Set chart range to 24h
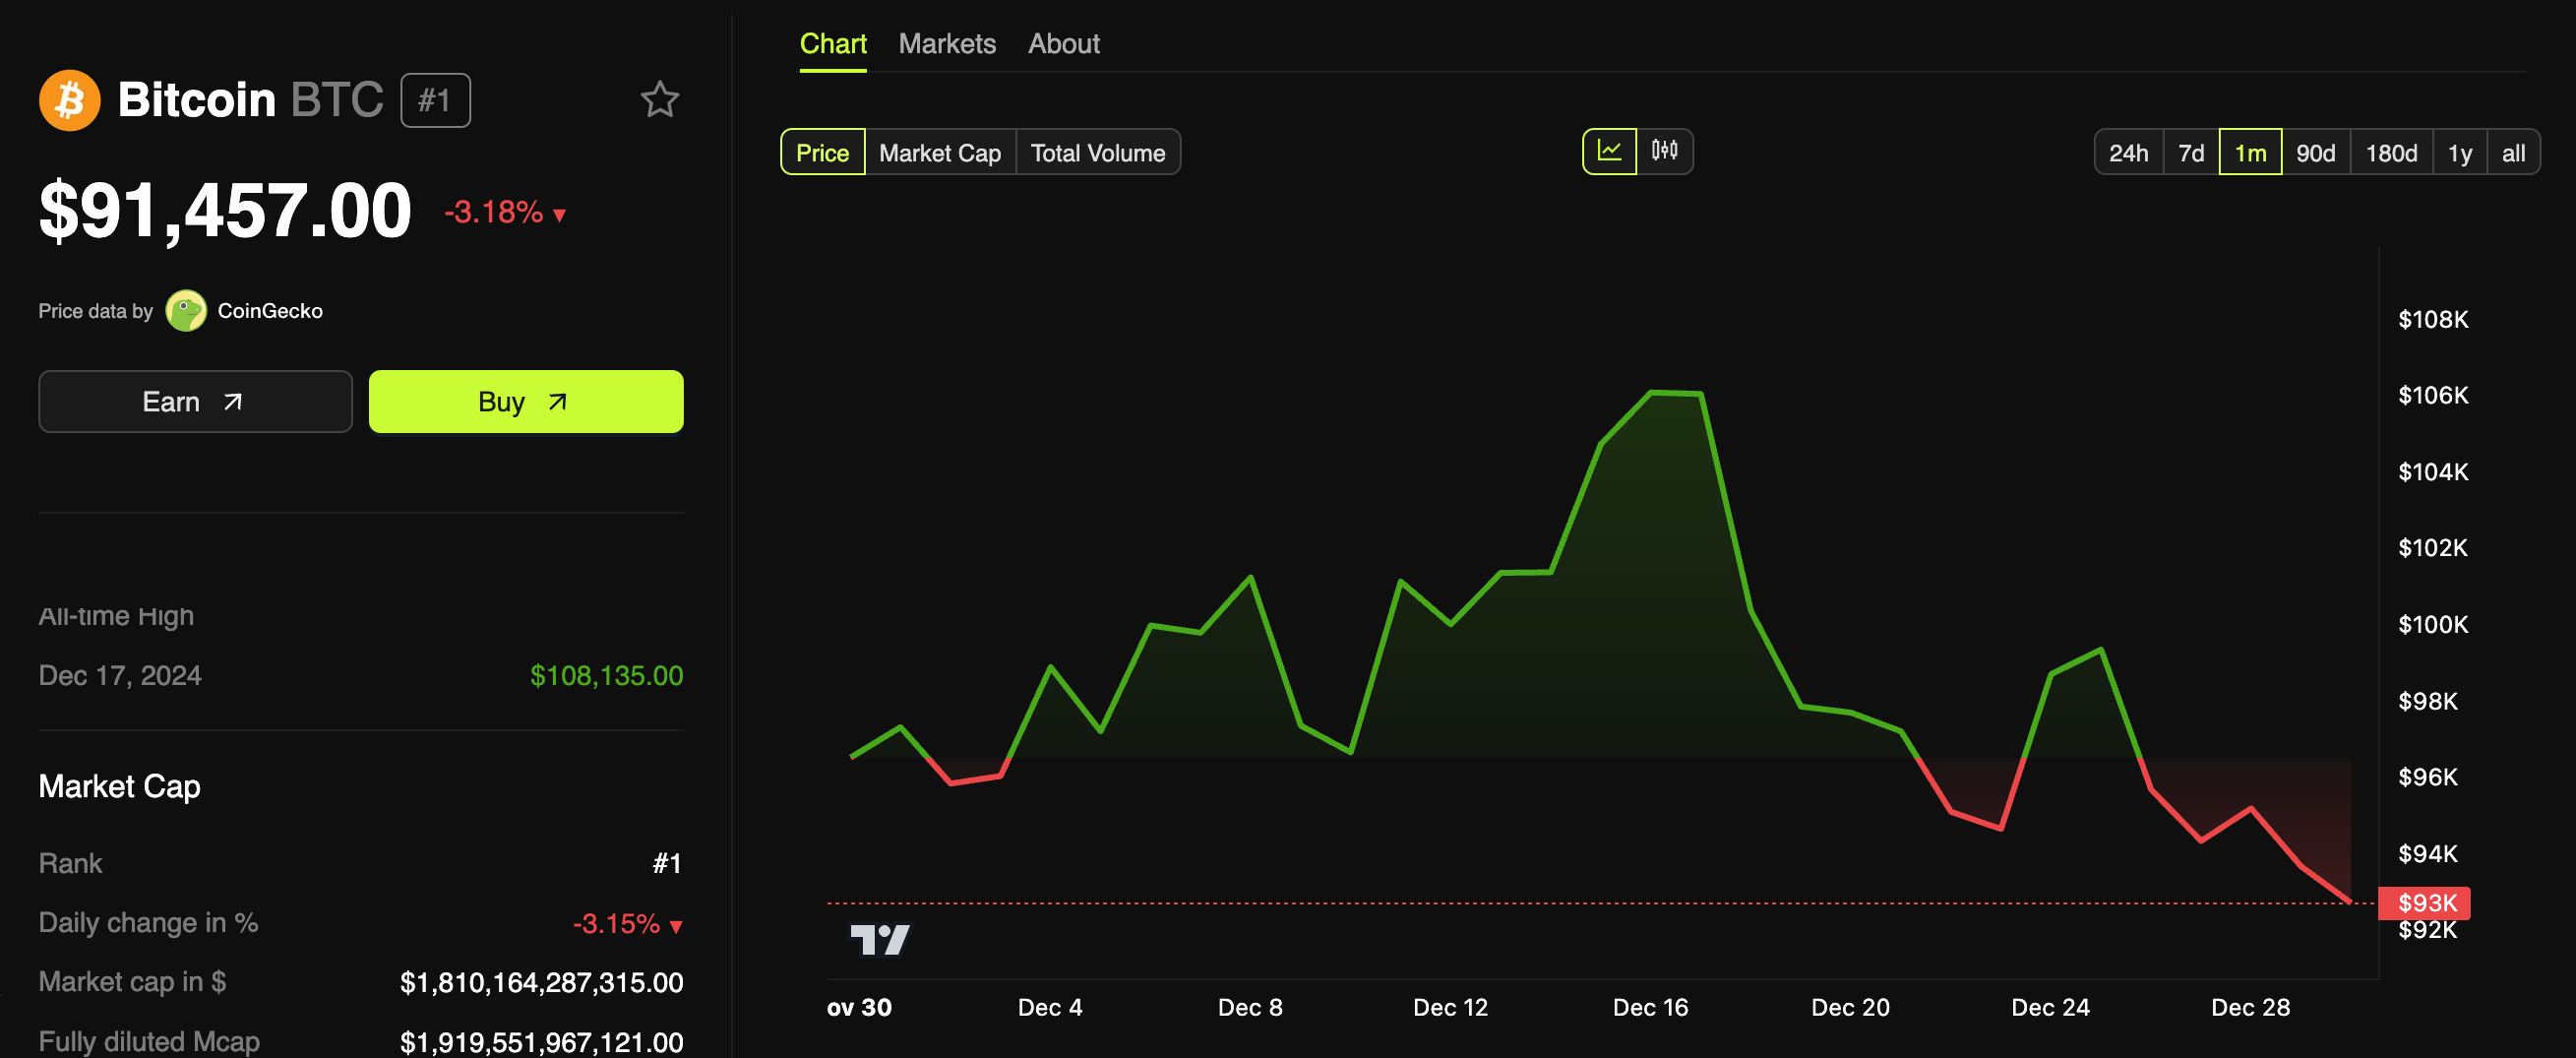 coord(2129,153)
